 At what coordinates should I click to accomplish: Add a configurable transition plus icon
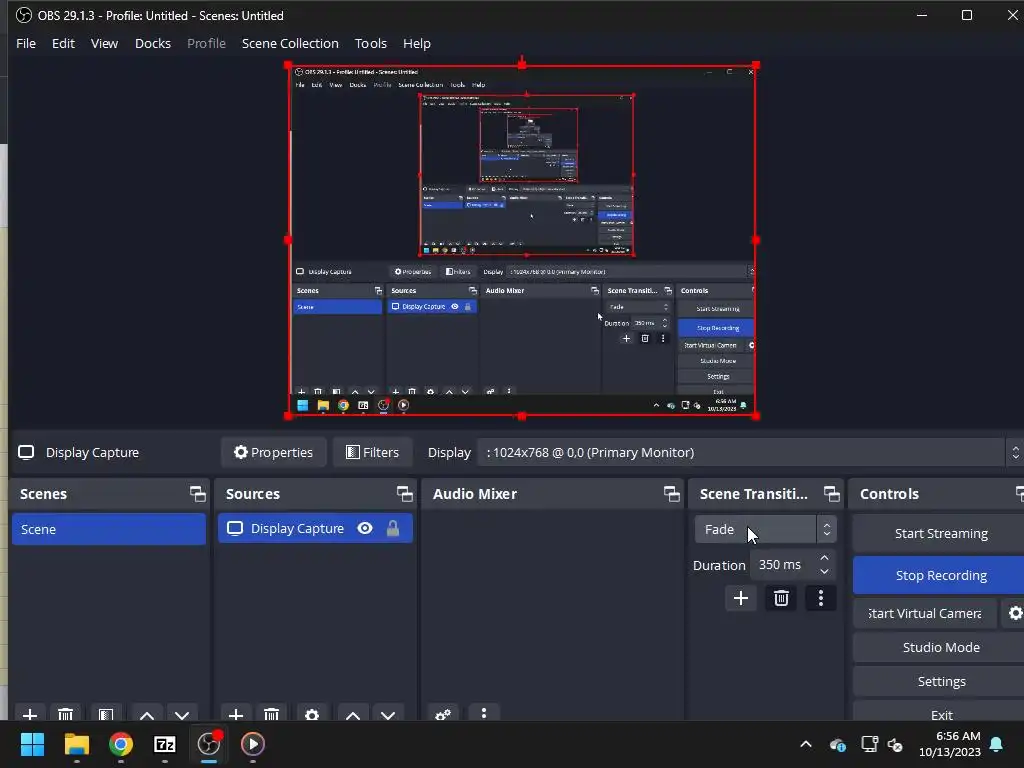(741, 598)
